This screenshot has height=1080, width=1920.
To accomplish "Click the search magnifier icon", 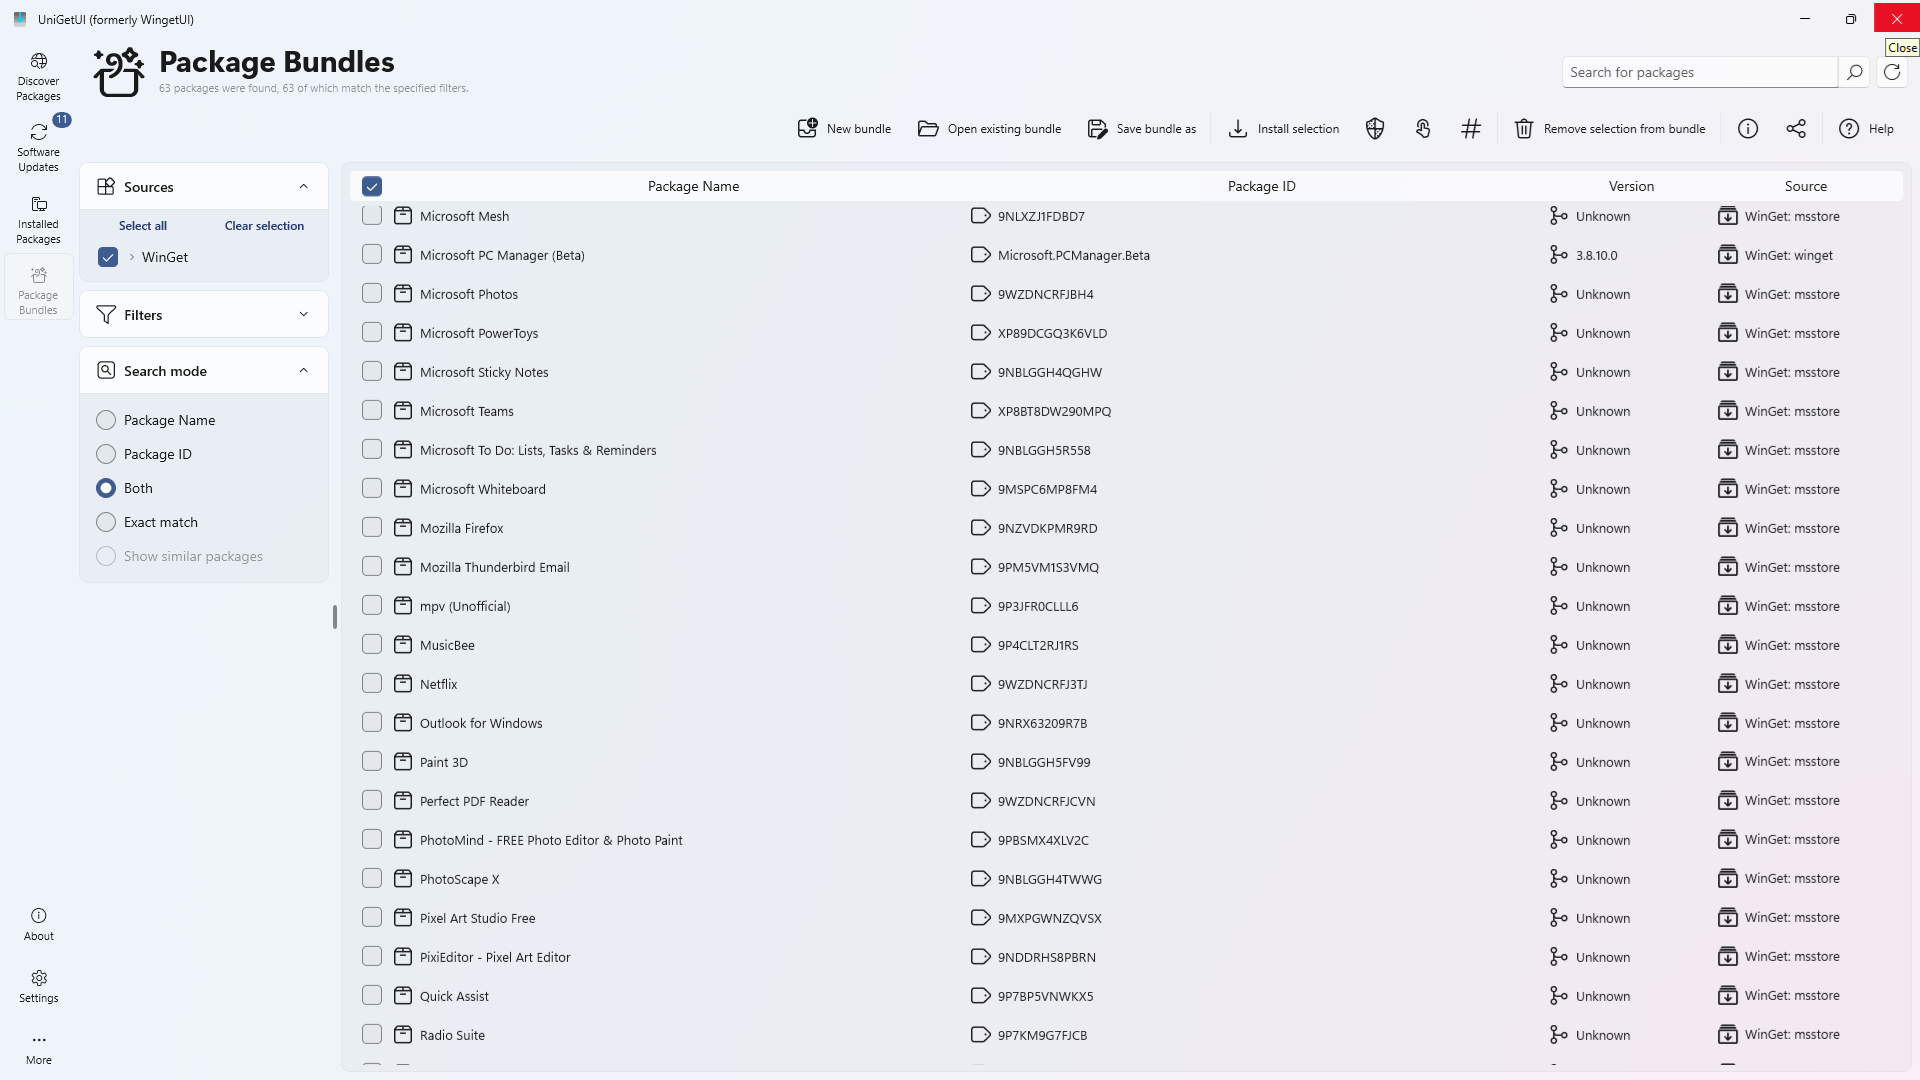I will pyautogui.click(x=1854, y=72).
